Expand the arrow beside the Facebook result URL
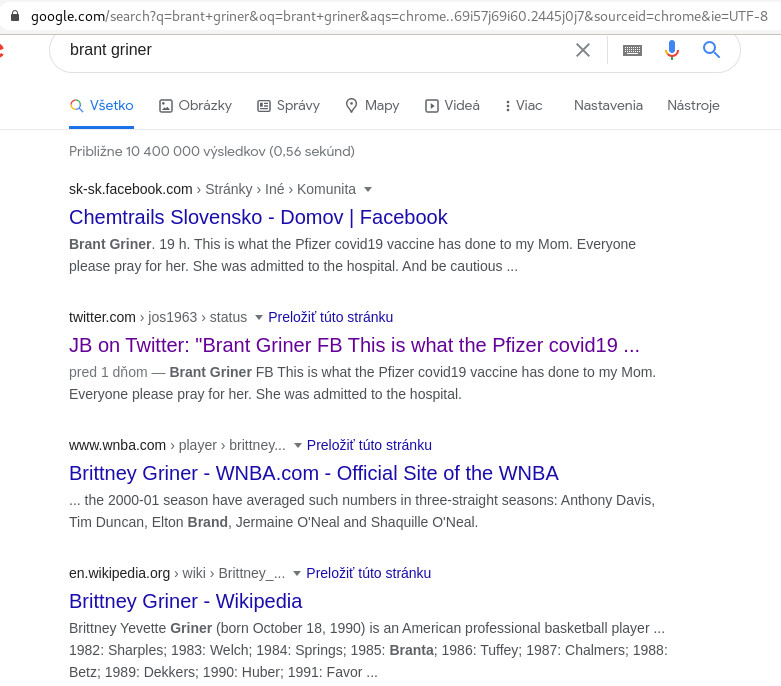 pos(368,189)
